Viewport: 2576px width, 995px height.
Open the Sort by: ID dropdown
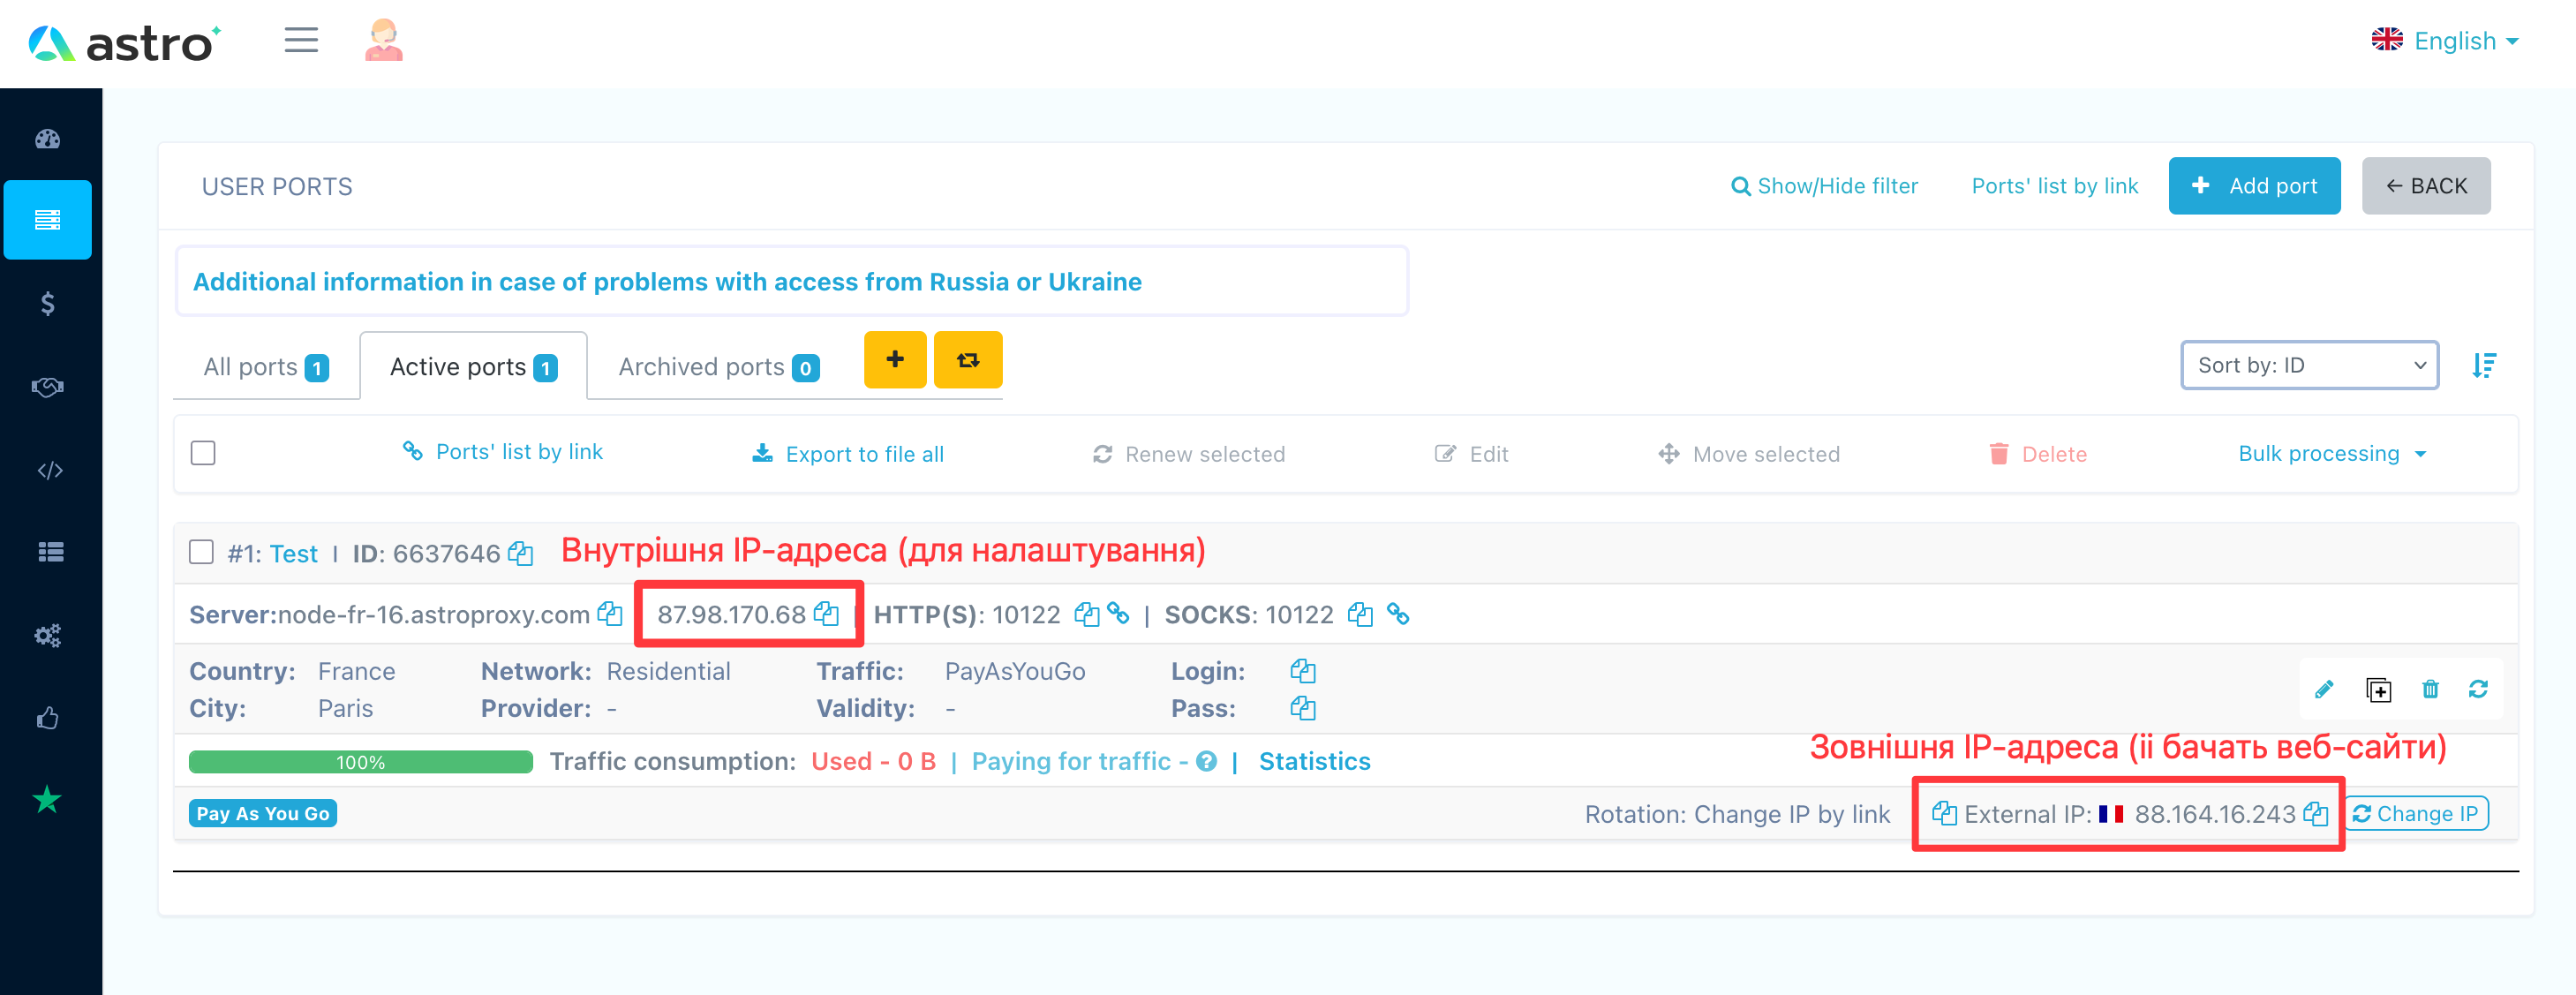(x=2310, y=366)
